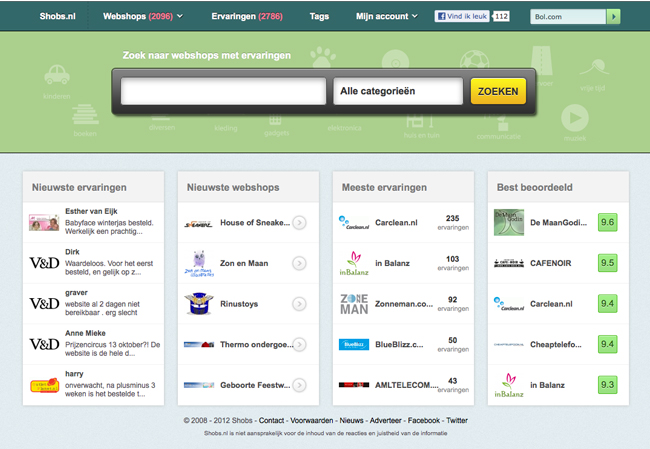
Task: Click the Bol.com field in header
Action: (x=568, y=17)
